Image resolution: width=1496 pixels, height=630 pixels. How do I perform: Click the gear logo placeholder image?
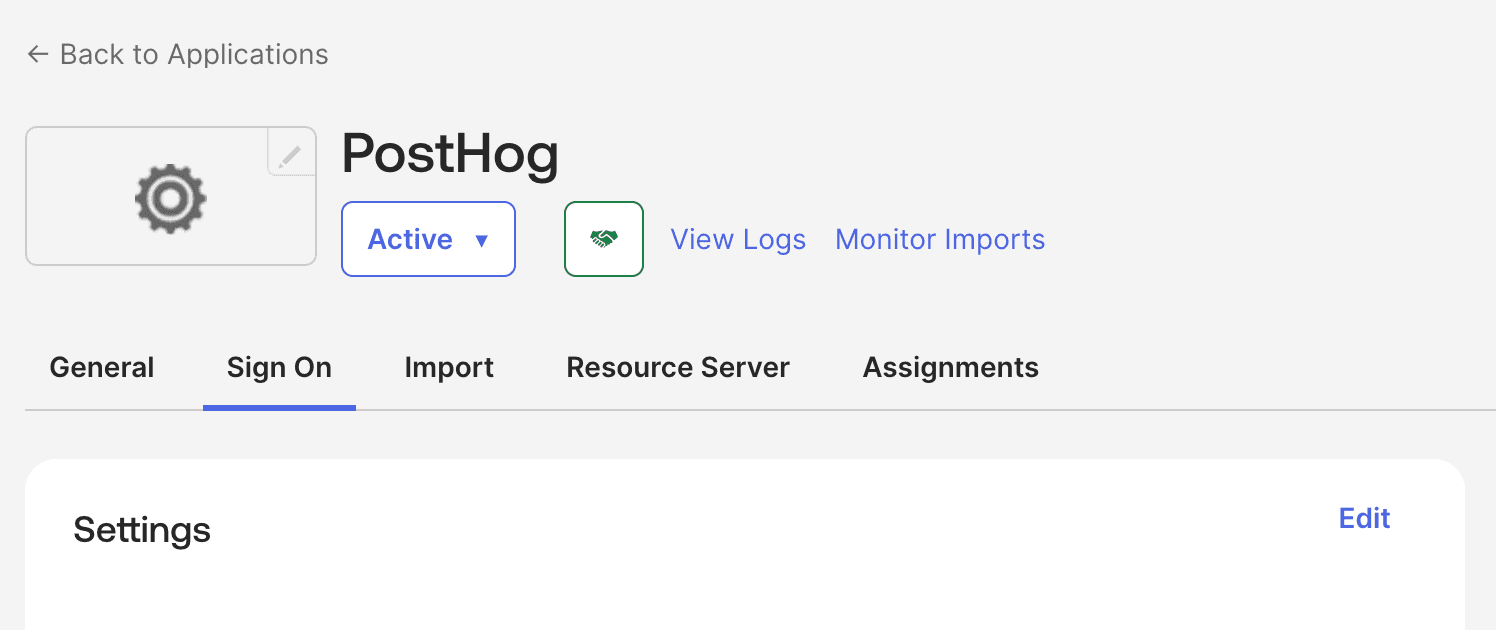(x=171, y=199)
